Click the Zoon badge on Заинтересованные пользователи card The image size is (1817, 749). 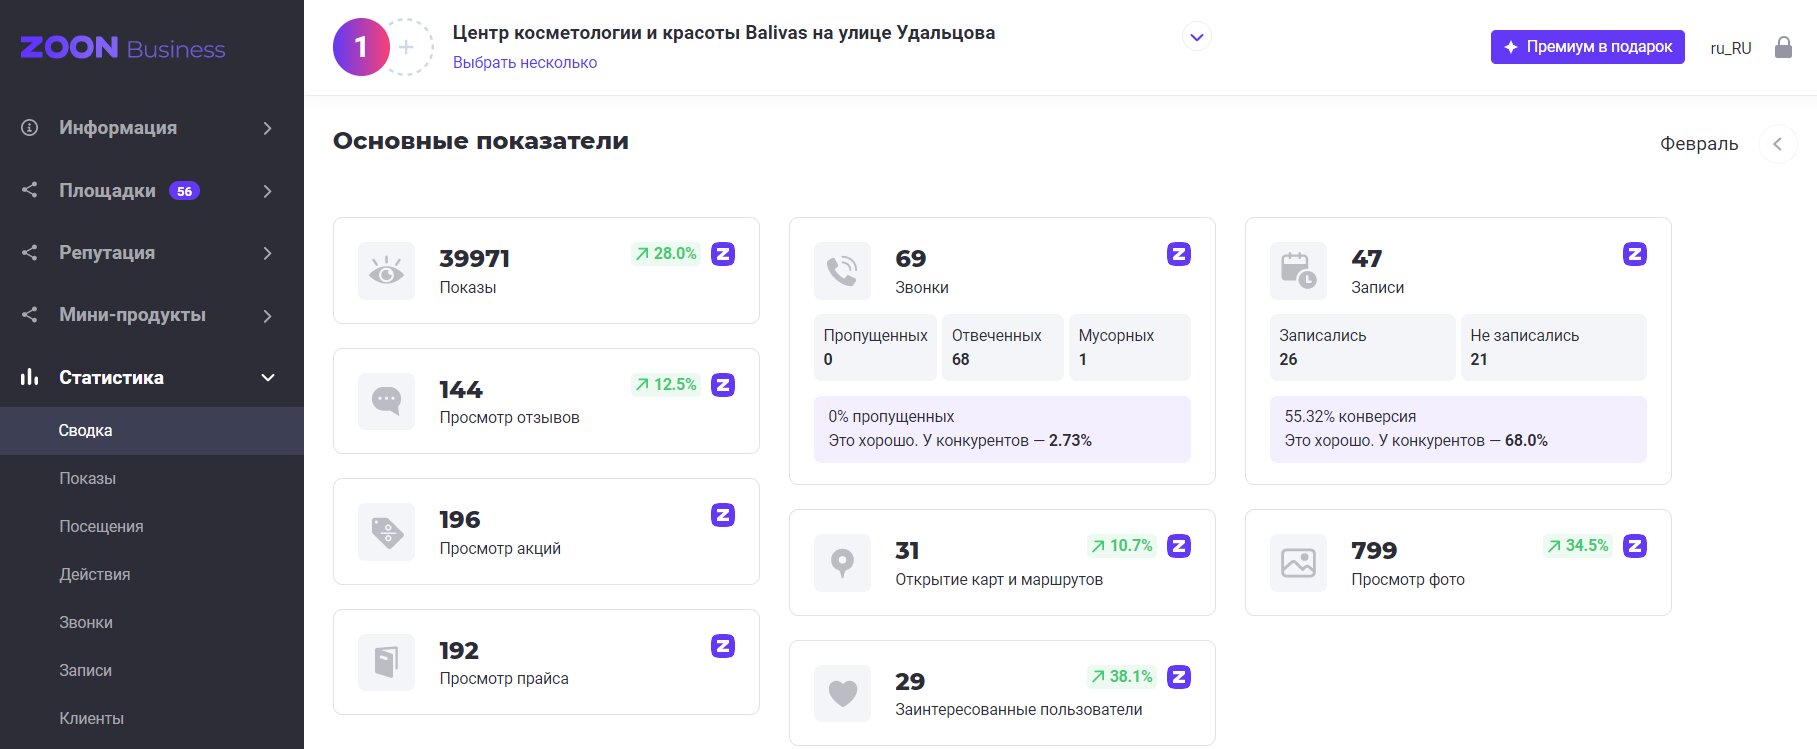tap(1179, 677)
